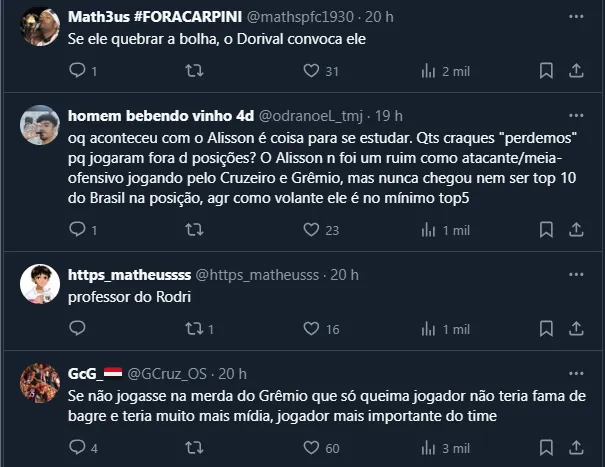This screenshot has width=605, height=467.
Task: Click GcG_ profile avatar
Action: coord(40,383)
